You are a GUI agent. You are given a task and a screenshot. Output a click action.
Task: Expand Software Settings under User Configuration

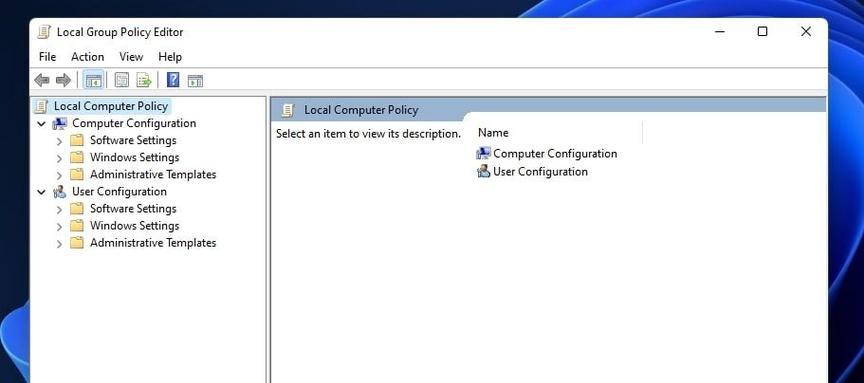[x=60, y=209]
